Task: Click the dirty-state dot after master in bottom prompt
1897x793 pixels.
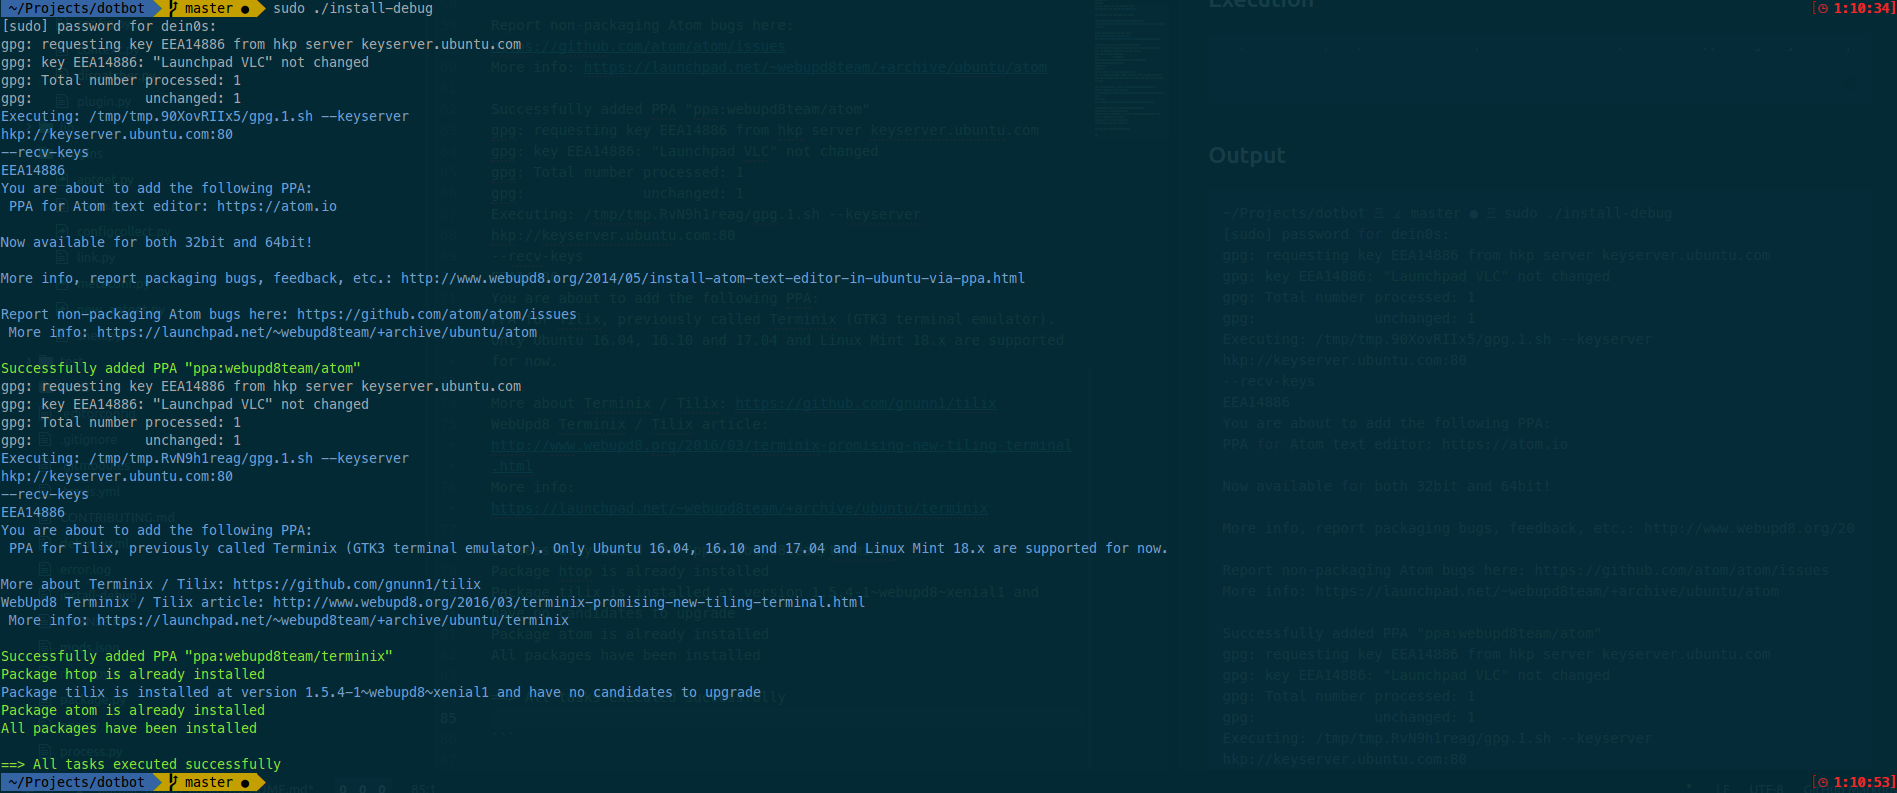Action: point(245,783)
